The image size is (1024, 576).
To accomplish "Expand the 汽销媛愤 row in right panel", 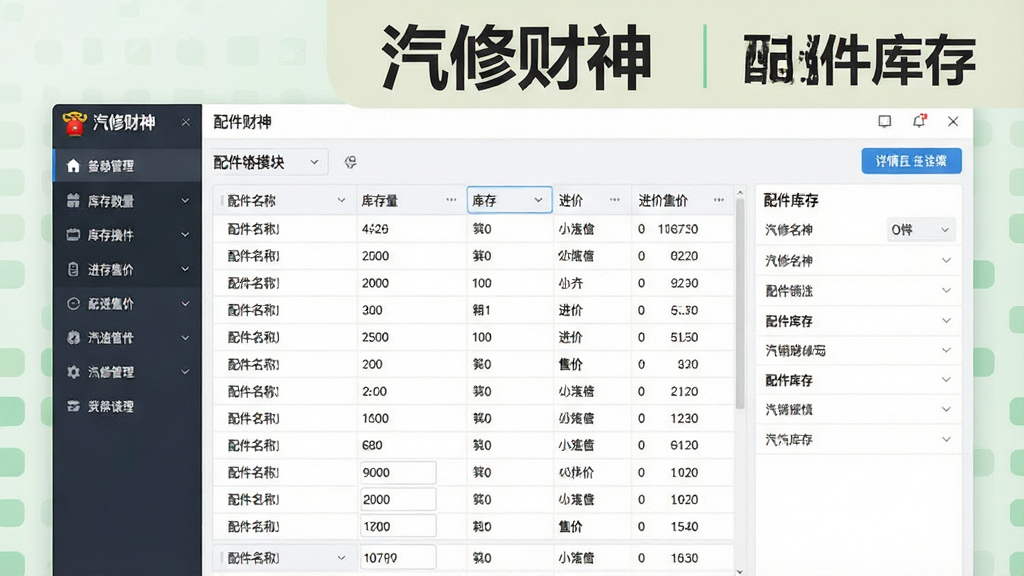I will click(946, 409).
